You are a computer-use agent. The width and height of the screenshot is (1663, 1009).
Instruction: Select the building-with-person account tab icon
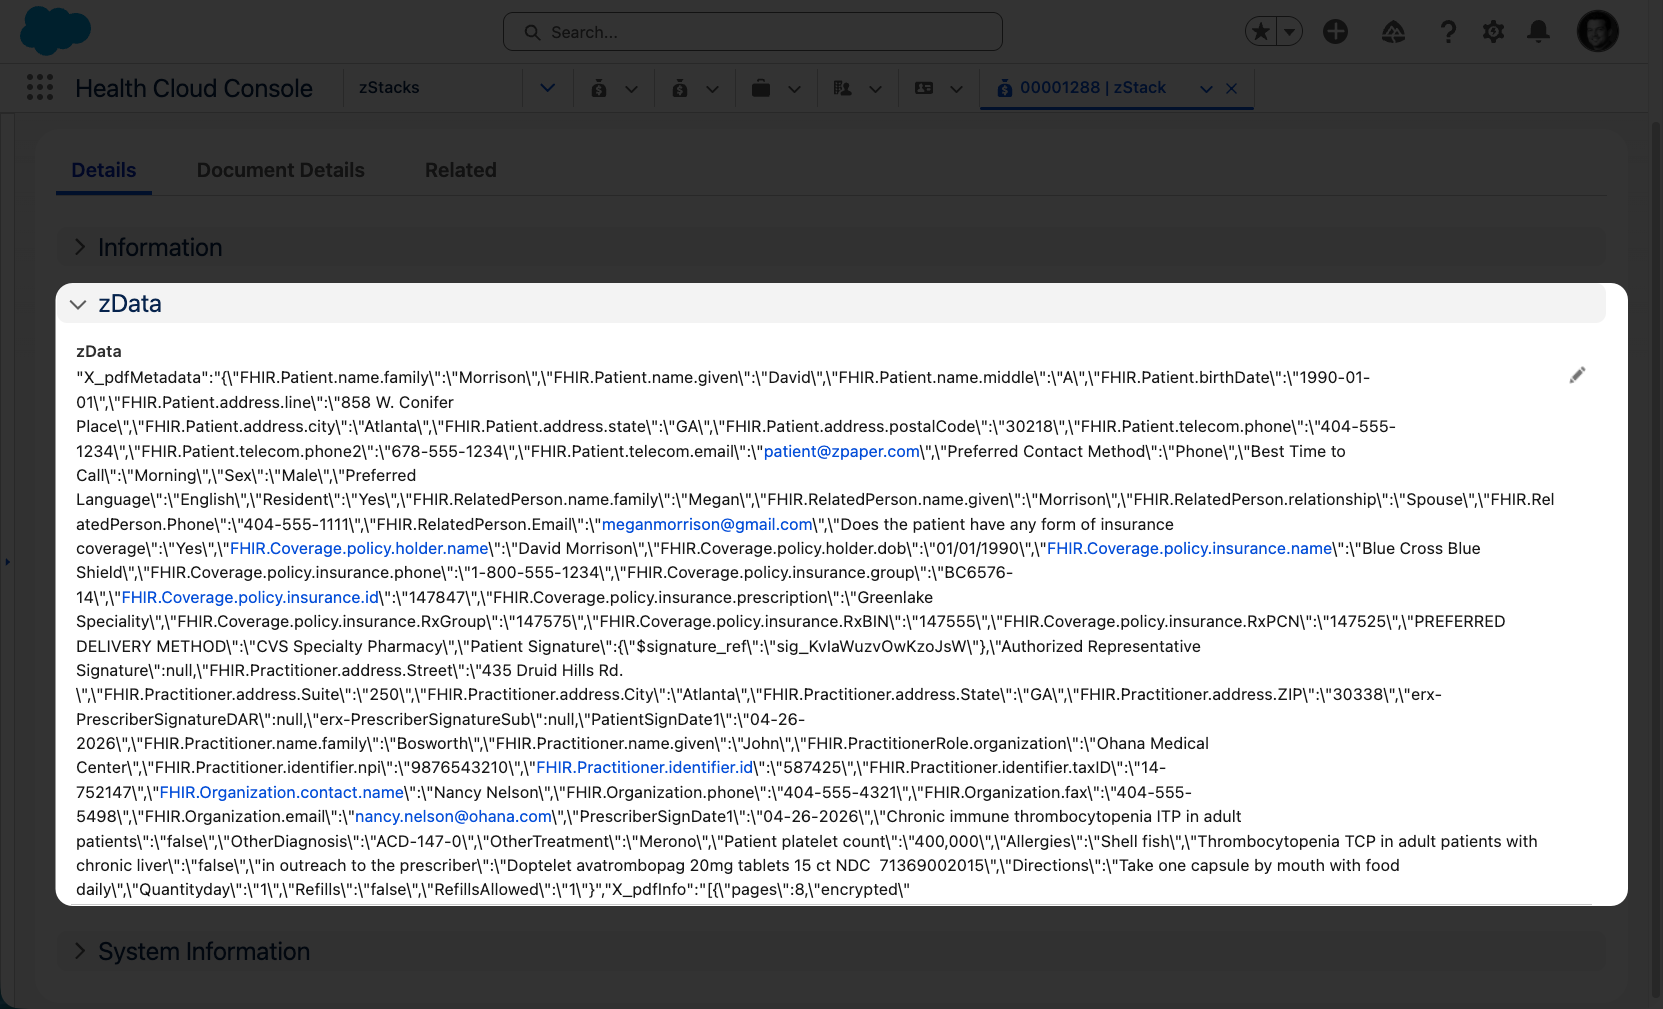click(842, 89)
